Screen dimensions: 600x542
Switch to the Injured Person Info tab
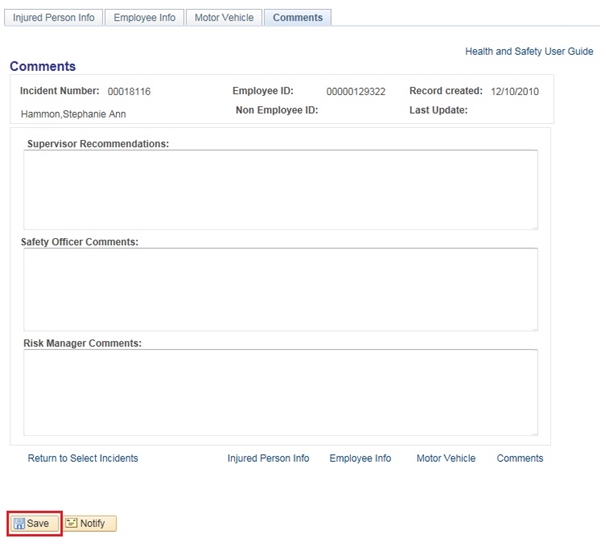pos(54,18)
